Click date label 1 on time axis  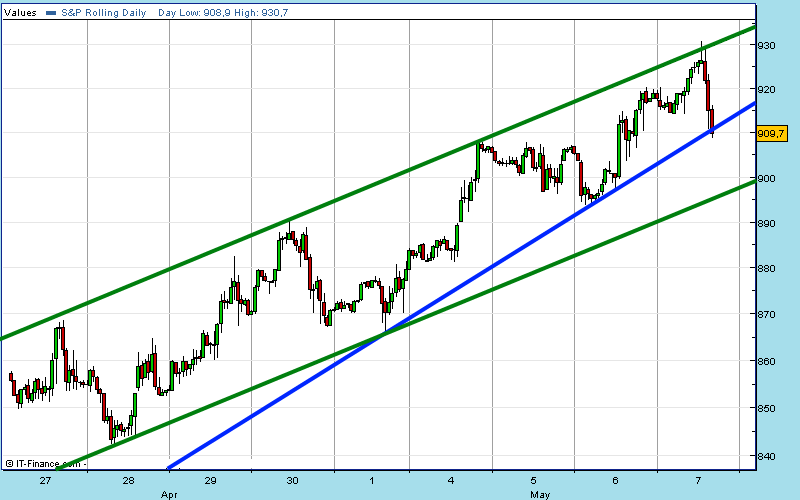tap(372, 481)
